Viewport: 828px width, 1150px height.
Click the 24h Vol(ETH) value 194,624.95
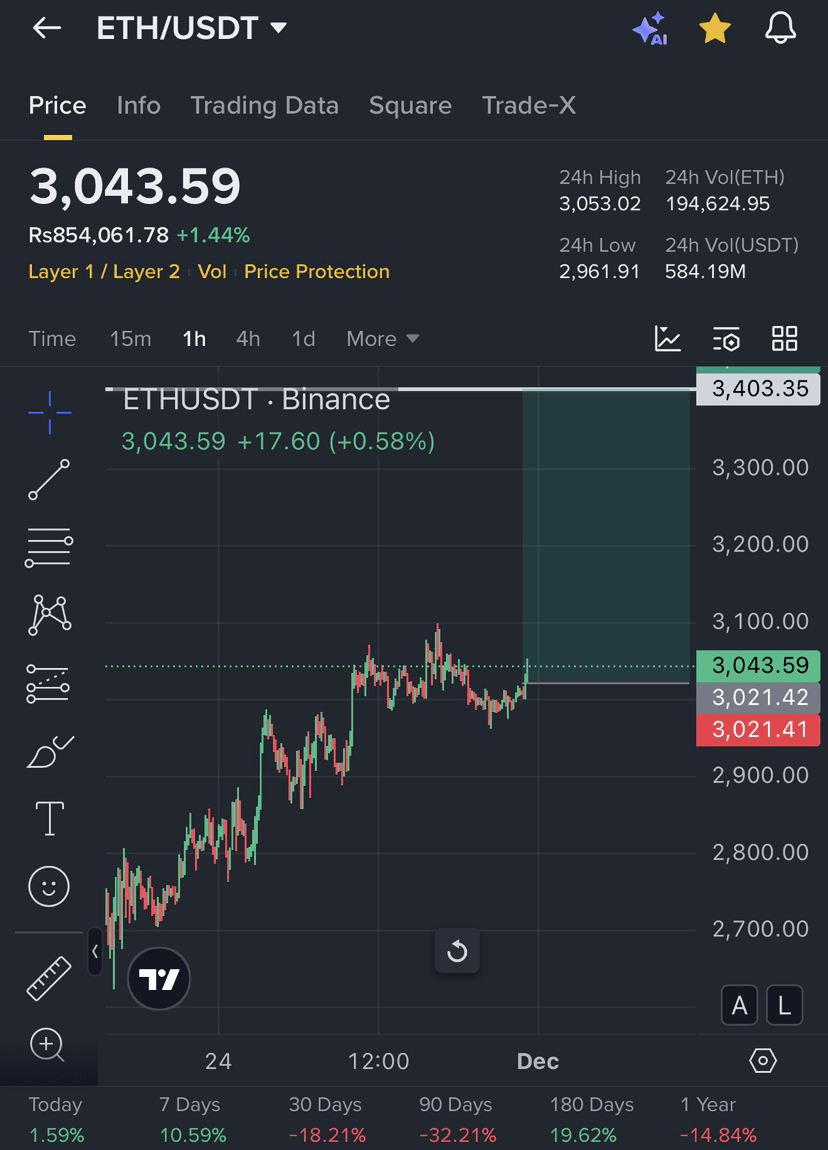(717, 204)
